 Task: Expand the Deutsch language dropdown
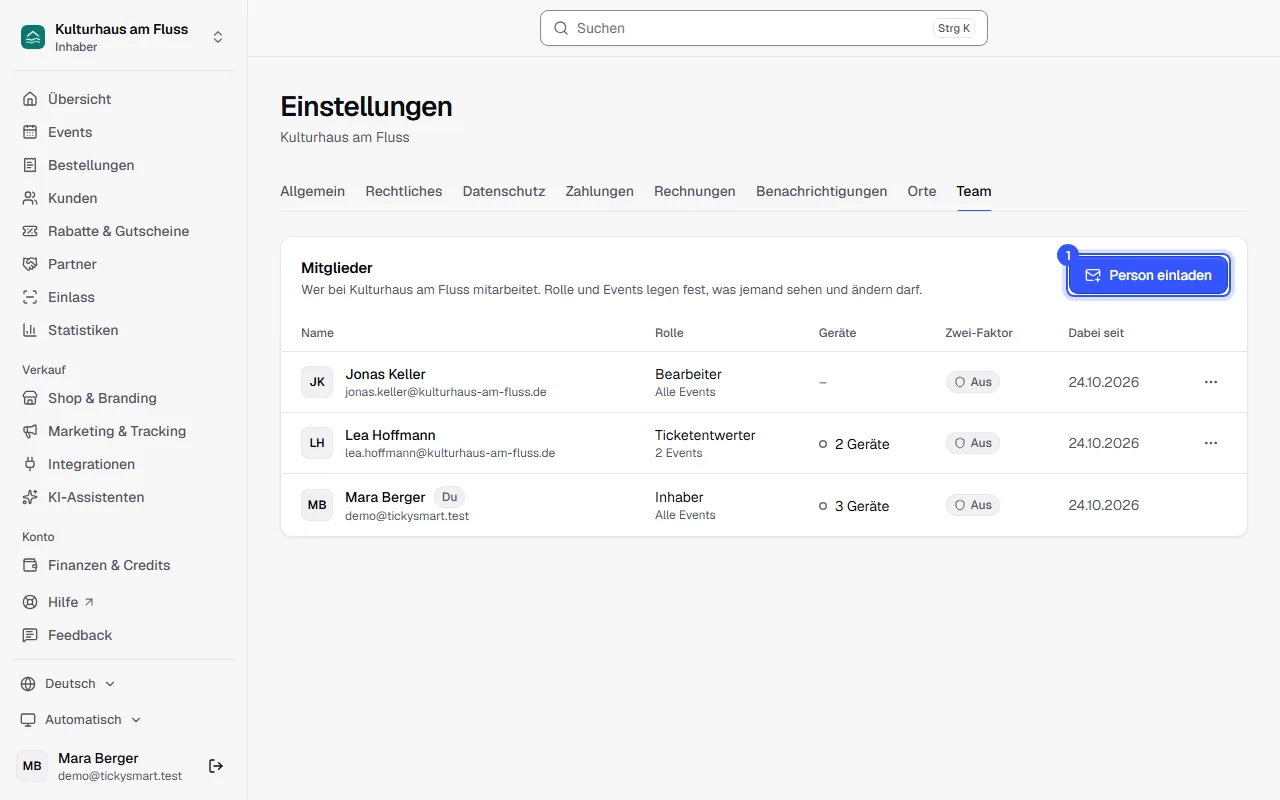click(x=68, y=684)
